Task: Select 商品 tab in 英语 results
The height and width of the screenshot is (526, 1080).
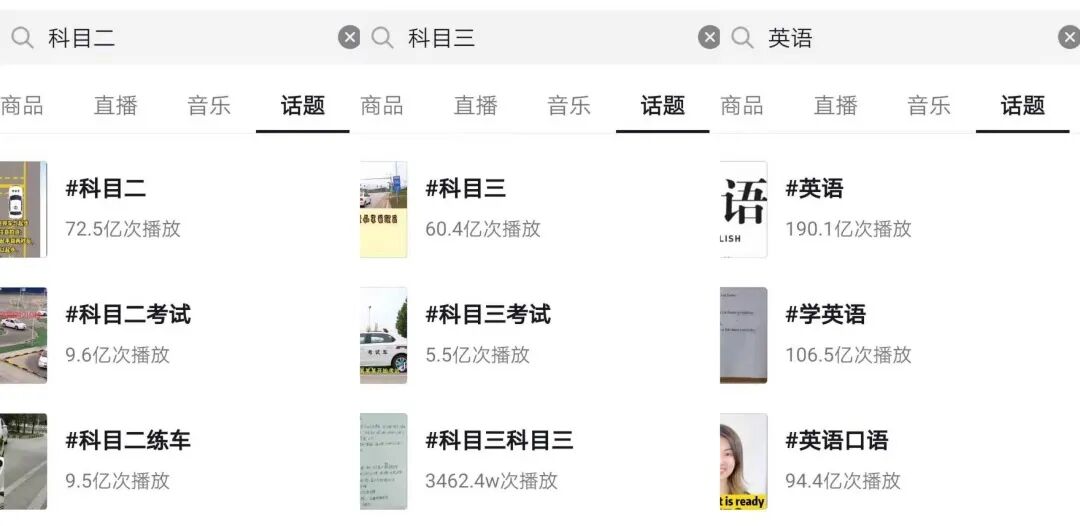Action: (x=742, y=105)
